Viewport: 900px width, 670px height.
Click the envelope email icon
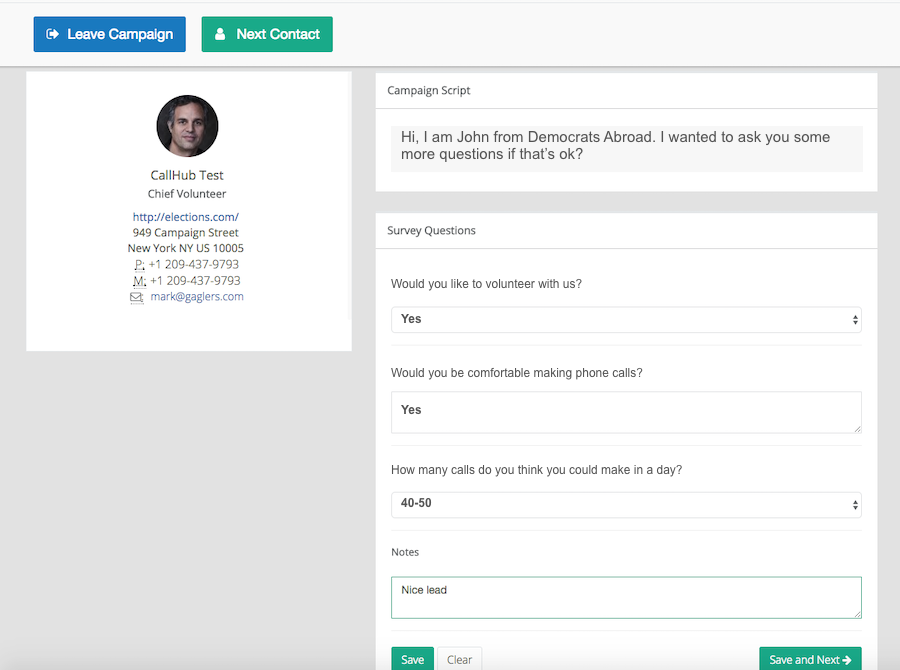(x=137, y=297)
